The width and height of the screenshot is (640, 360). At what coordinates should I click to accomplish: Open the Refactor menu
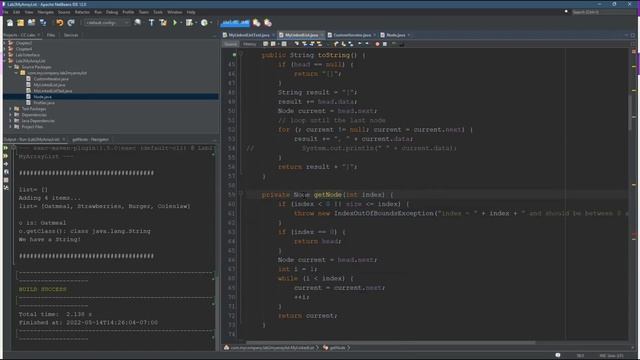[x=82, y=12]
